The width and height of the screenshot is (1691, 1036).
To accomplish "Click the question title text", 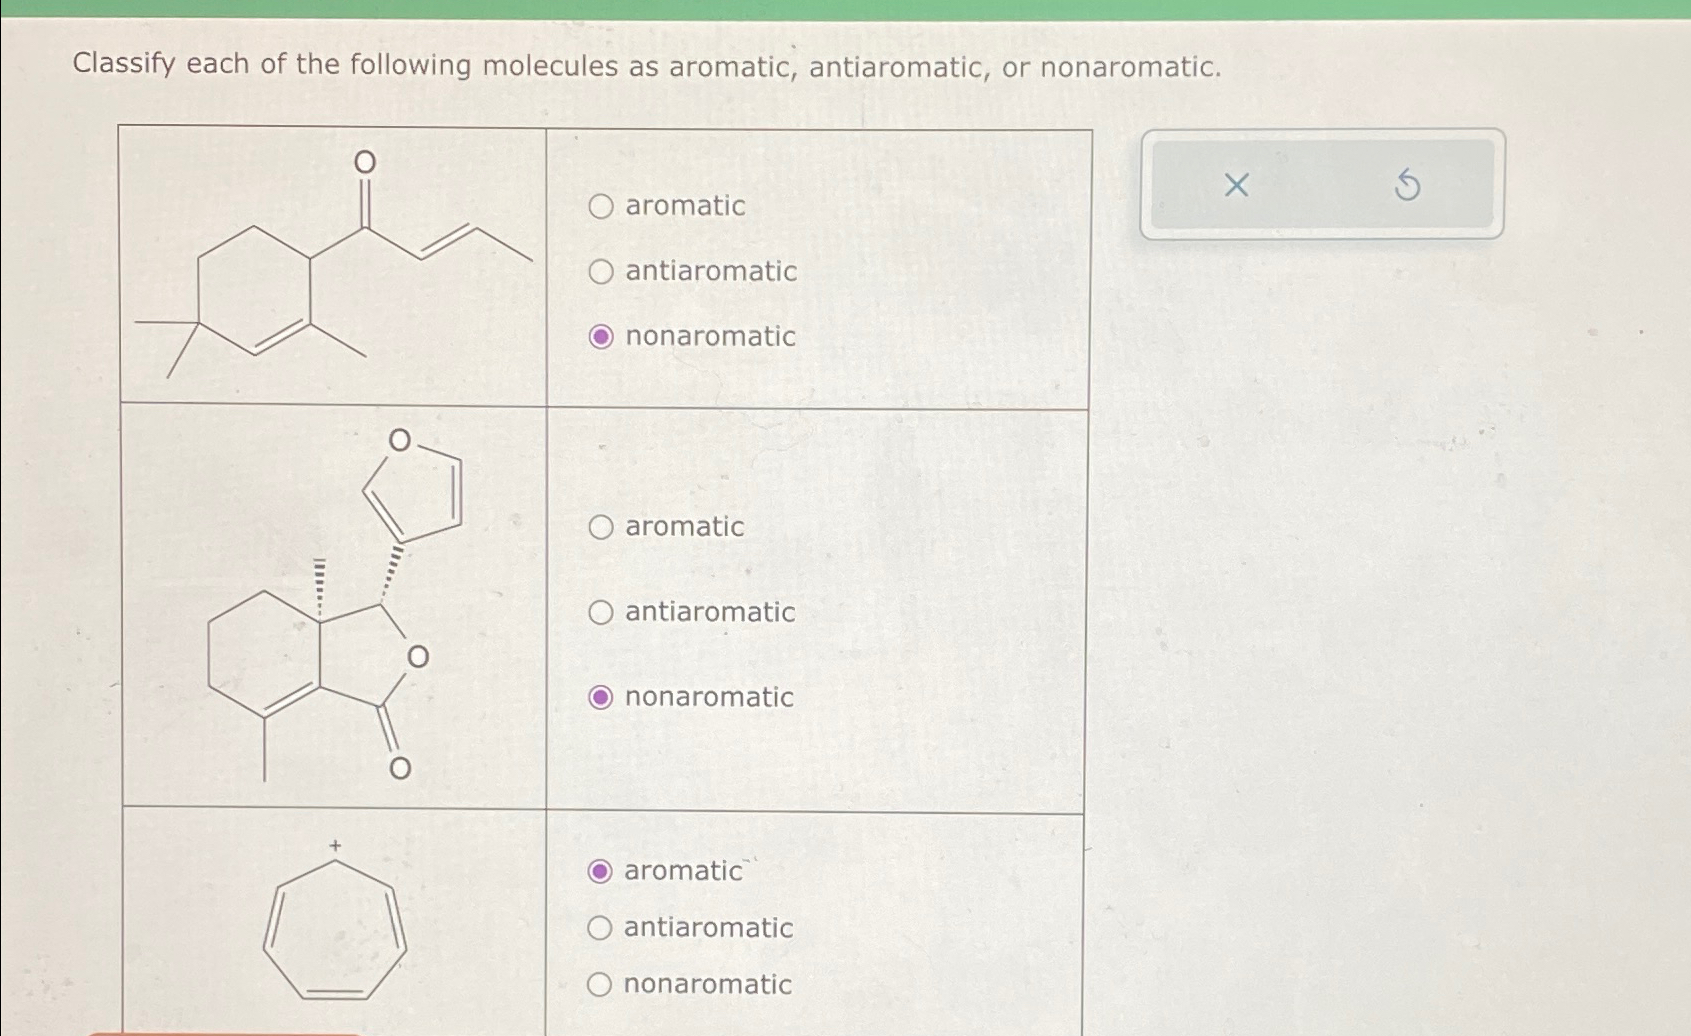I will [x=645, y=68].
